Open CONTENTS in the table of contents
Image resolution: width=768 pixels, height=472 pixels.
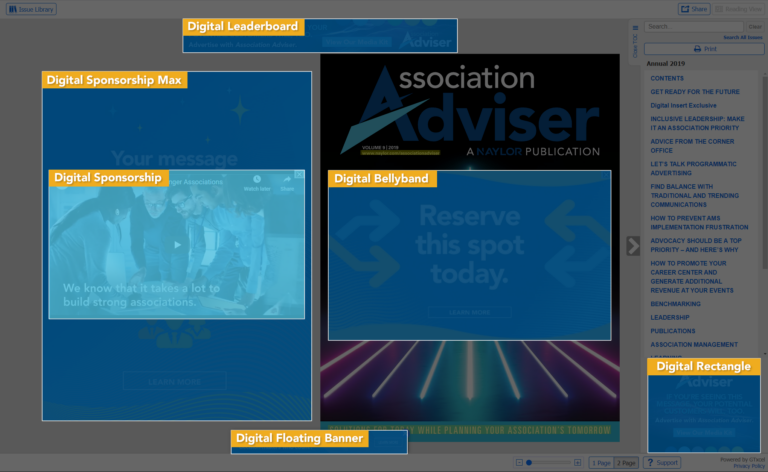(667, 78)
